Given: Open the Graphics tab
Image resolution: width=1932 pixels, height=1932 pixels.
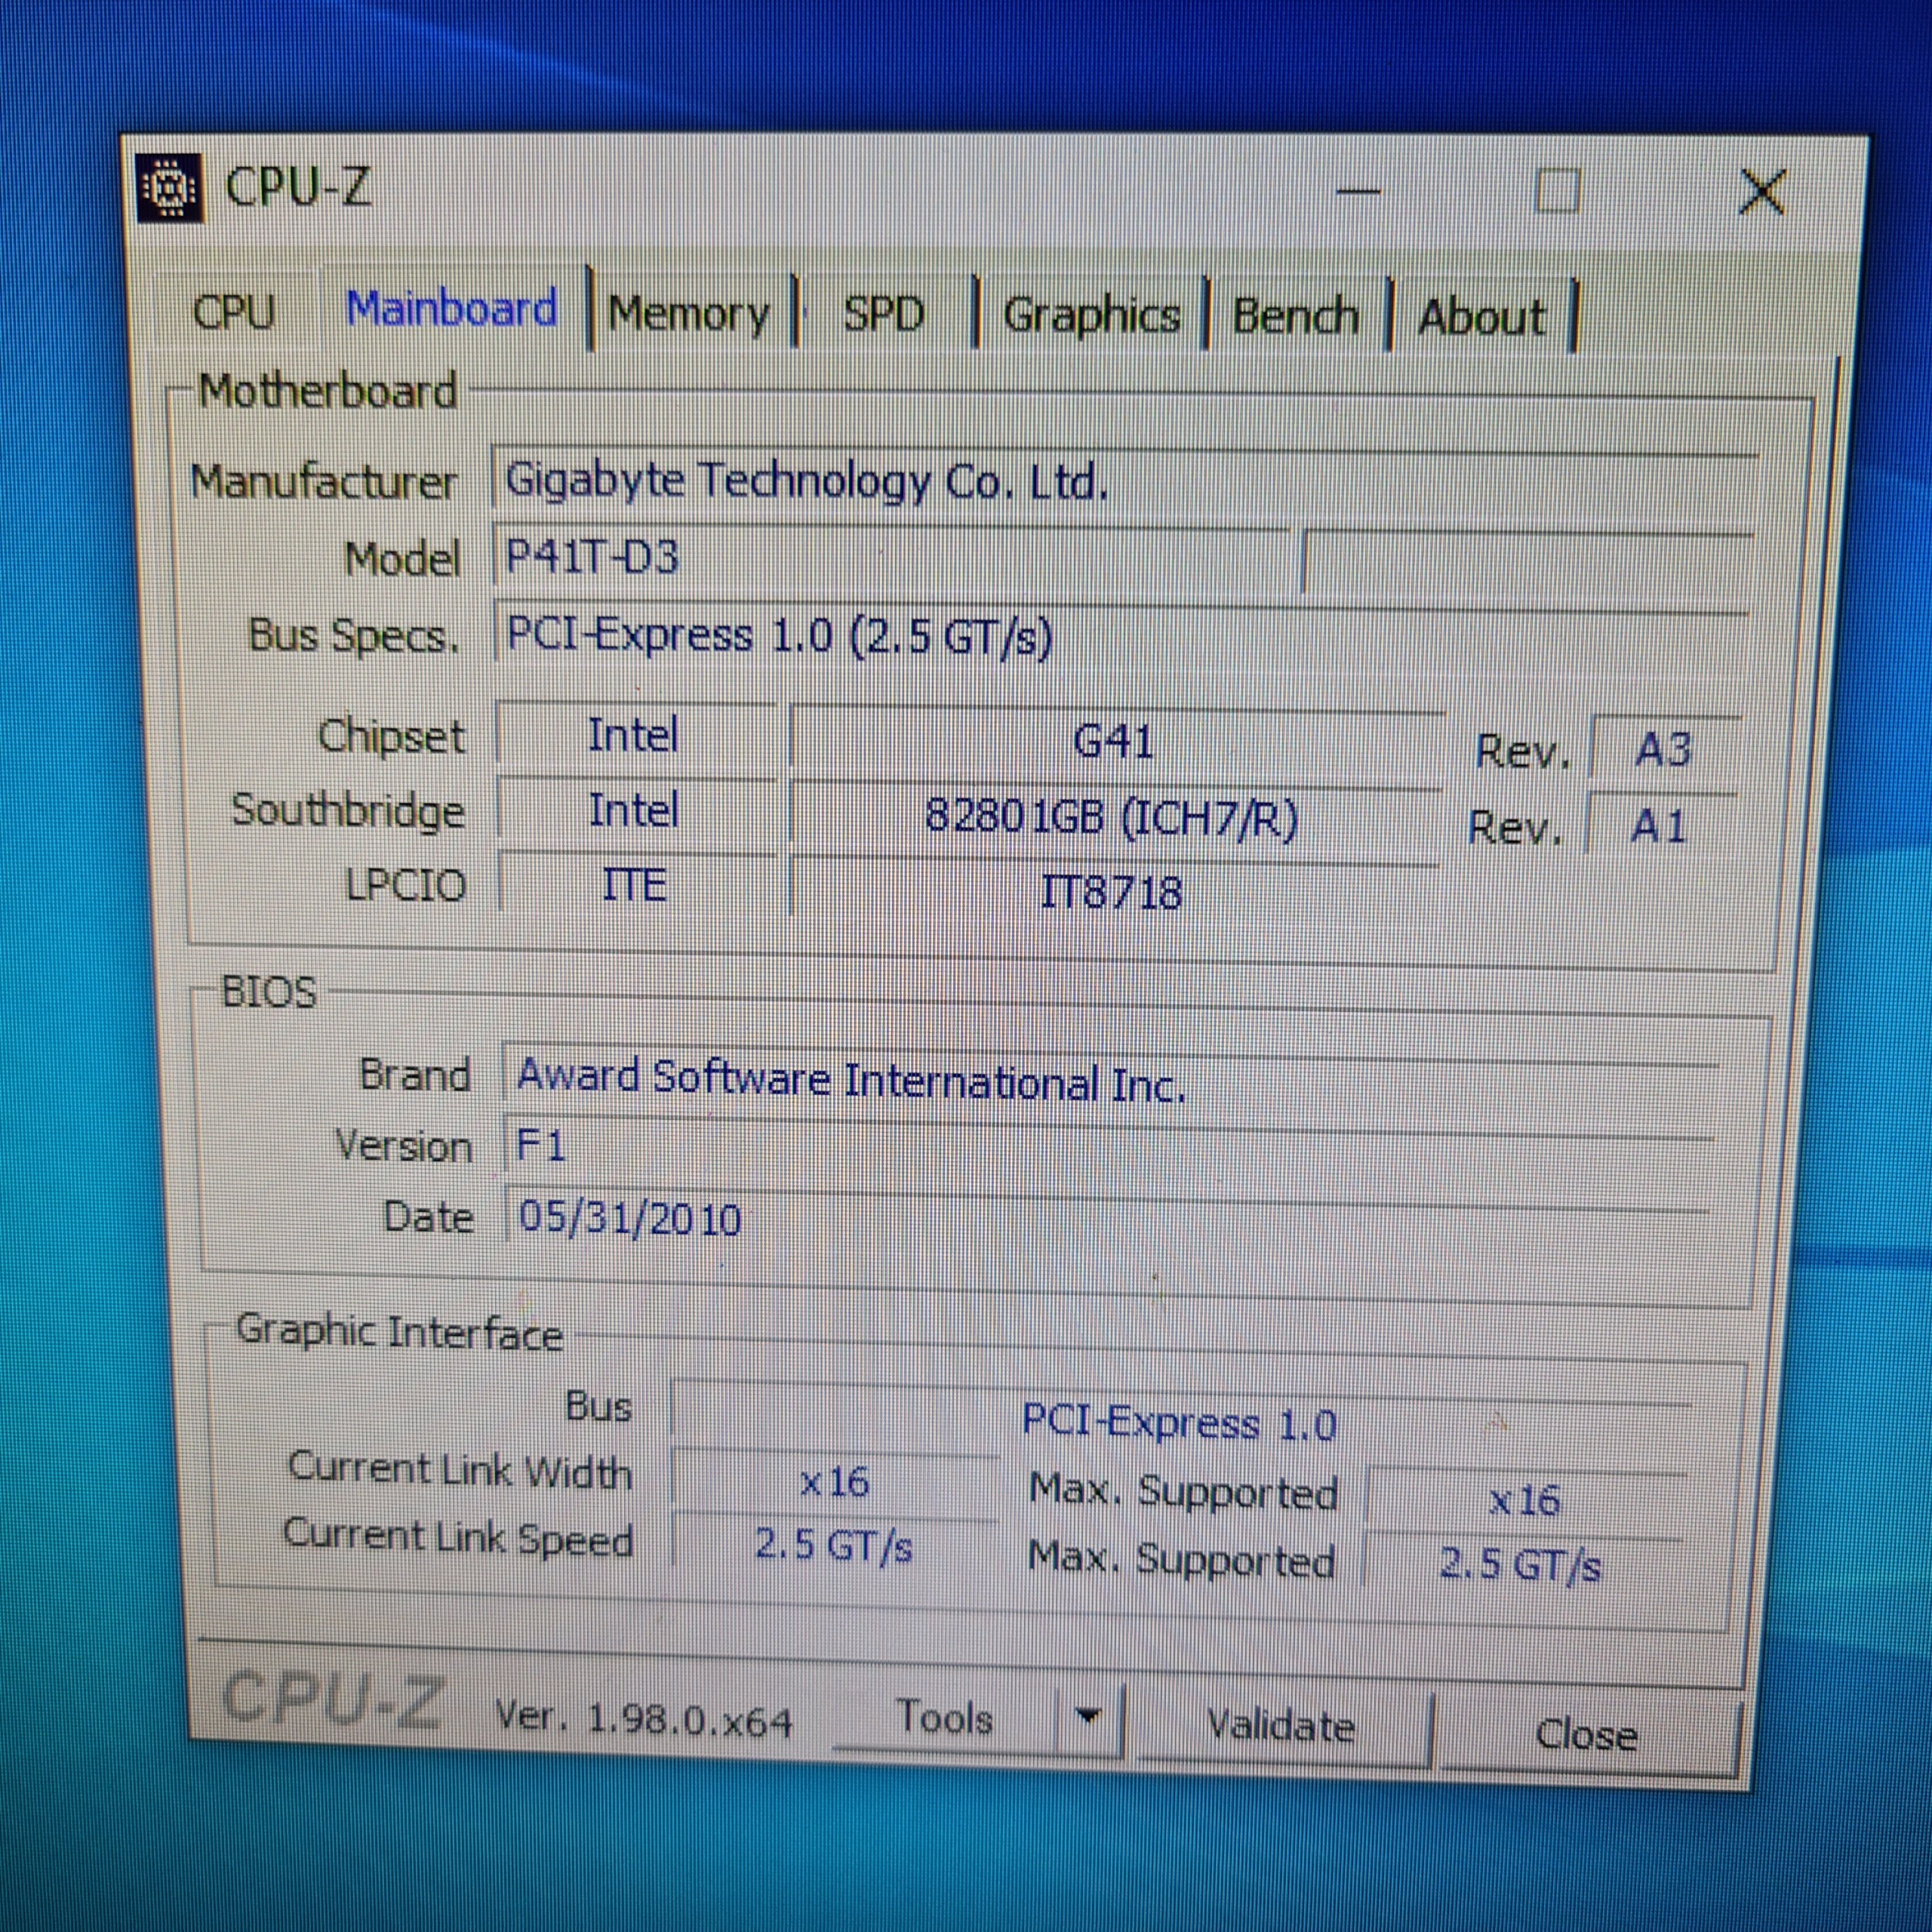Looking at the screenshot, I should (1091, 316).
